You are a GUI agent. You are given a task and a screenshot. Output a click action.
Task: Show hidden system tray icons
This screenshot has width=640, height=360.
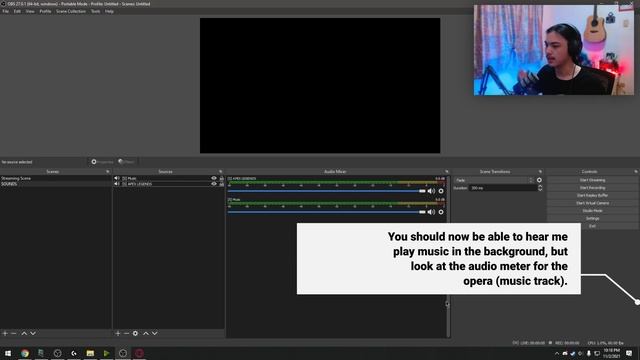coord(556,353)
